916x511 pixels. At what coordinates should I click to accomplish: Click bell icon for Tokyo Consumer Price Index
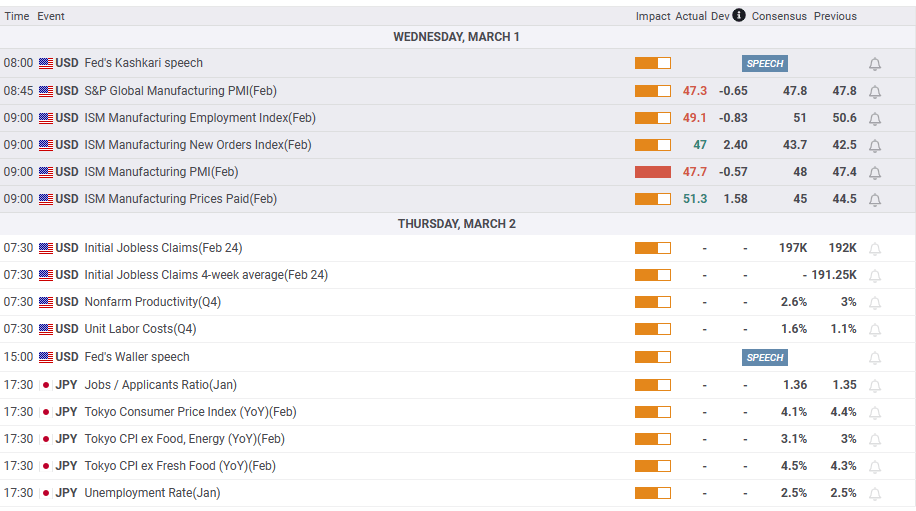pyautogui.click(x=875, y=412)
